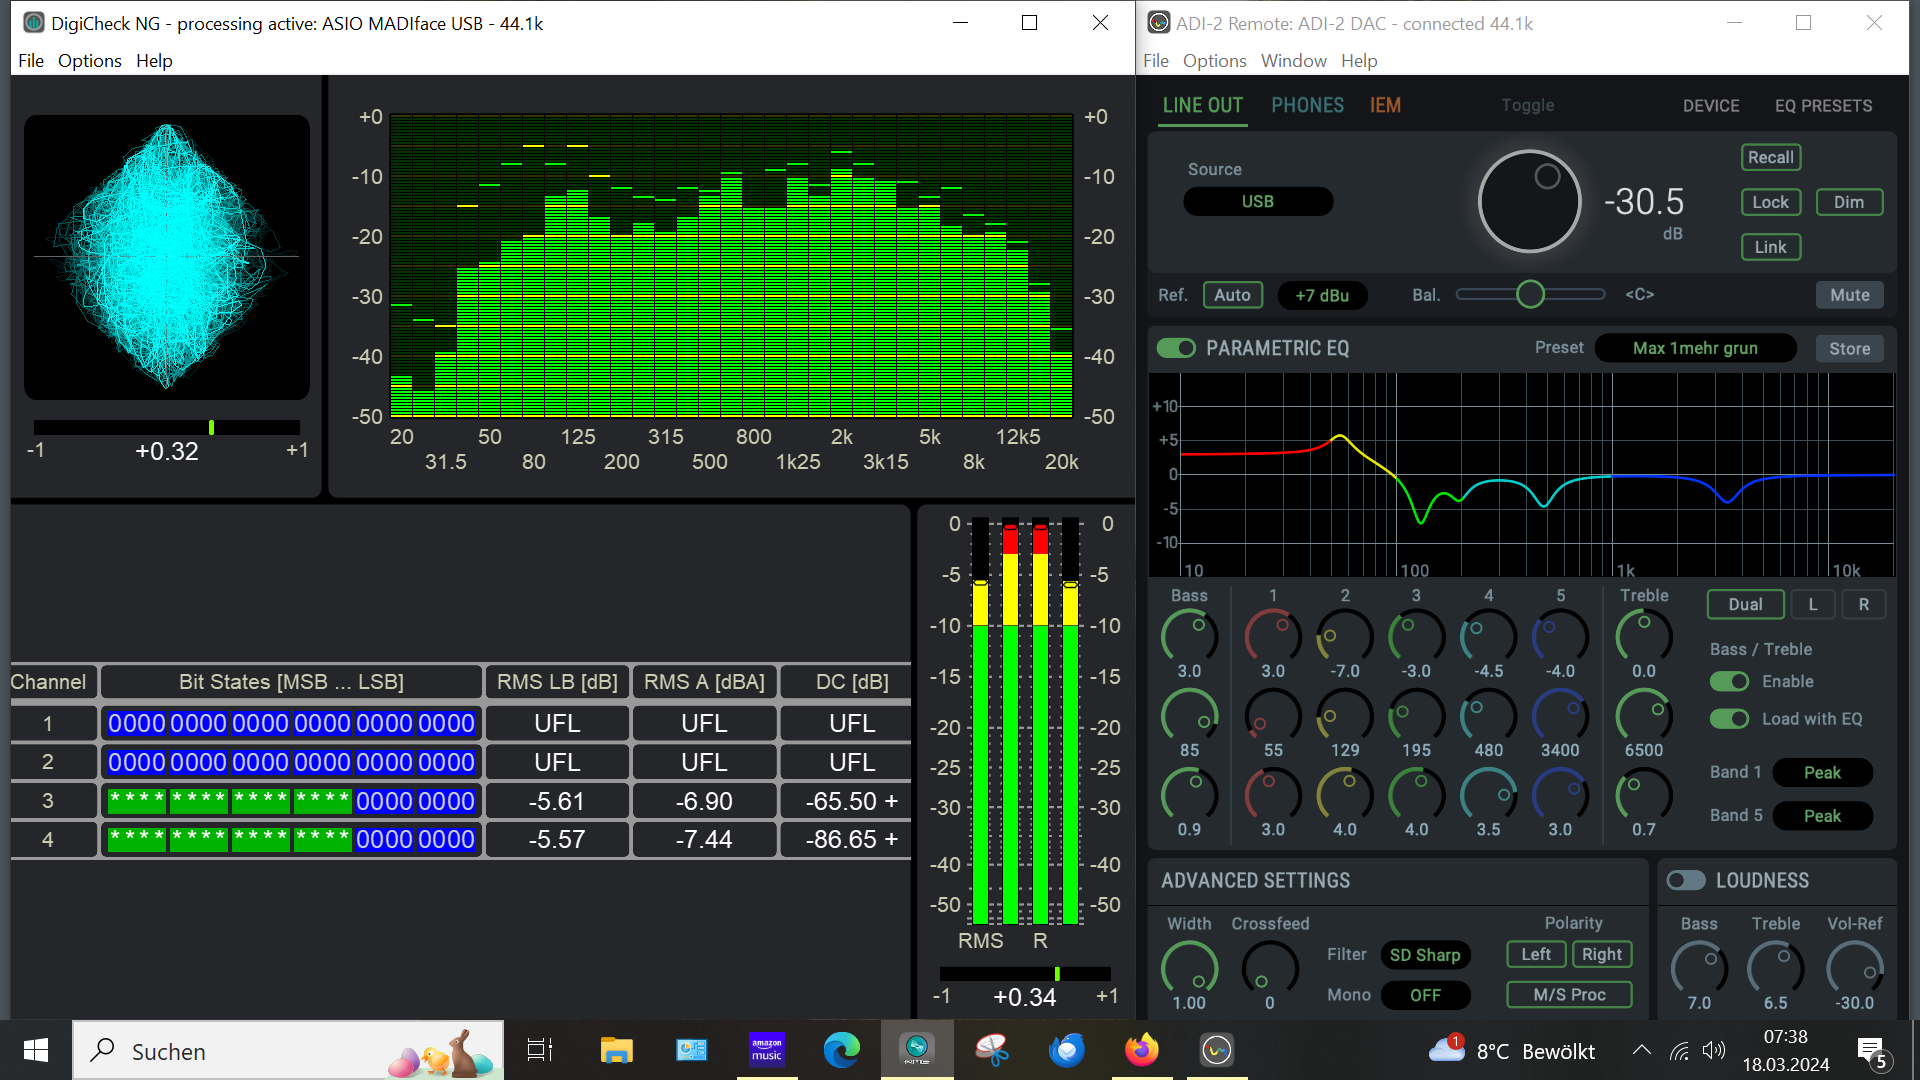
Task: Adjust the Band 3 frequency knob at 195
Action: tap(1416, 714)
